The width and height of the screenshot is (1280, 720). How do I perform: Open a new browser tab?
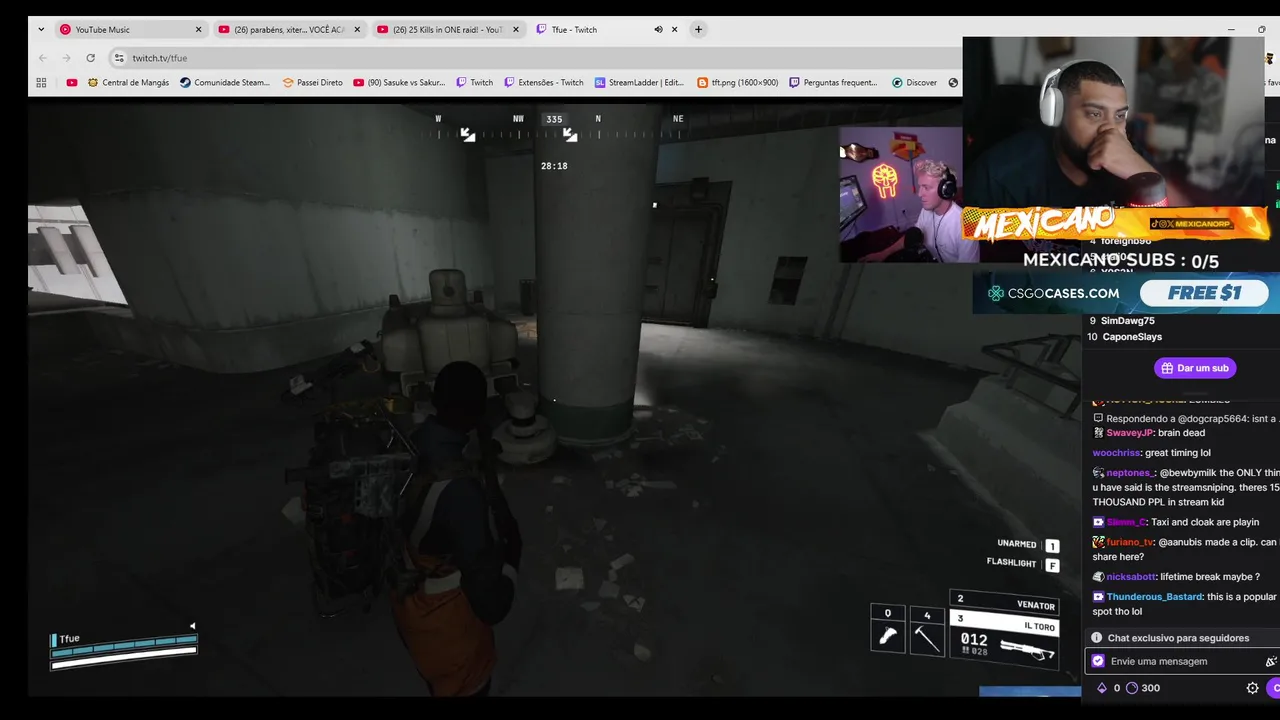click(x=698, y=30)
